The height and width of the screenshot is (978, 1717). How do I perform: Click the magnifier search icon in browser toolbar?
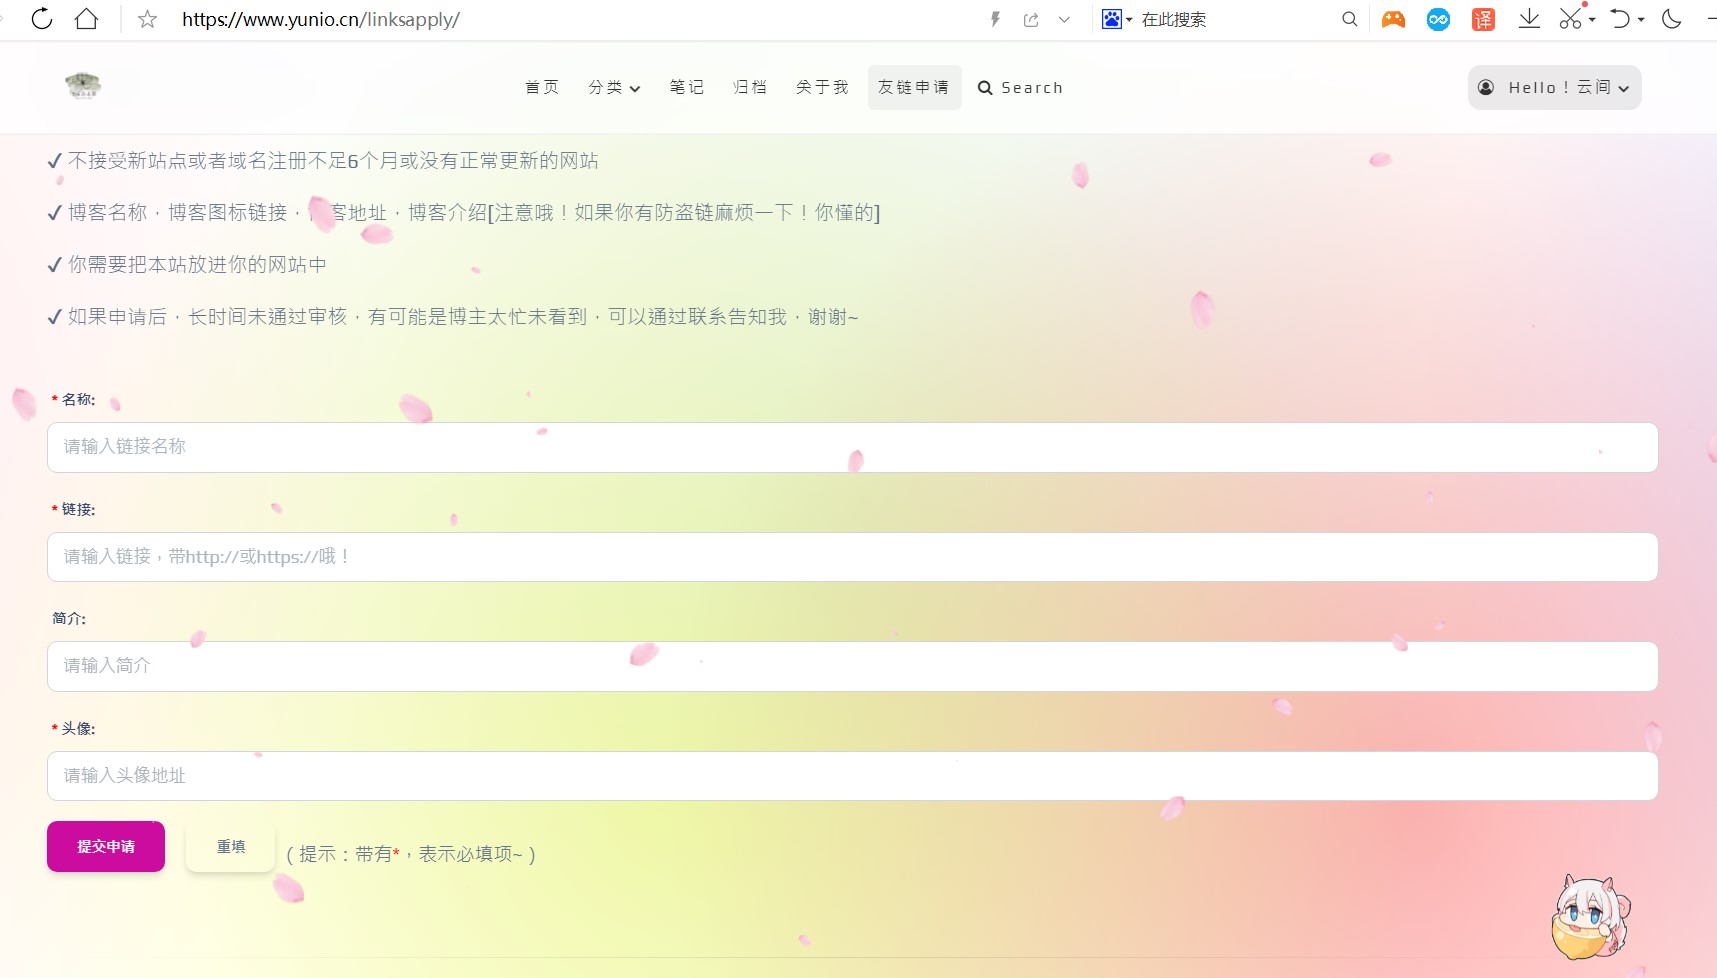point(1349,19)
